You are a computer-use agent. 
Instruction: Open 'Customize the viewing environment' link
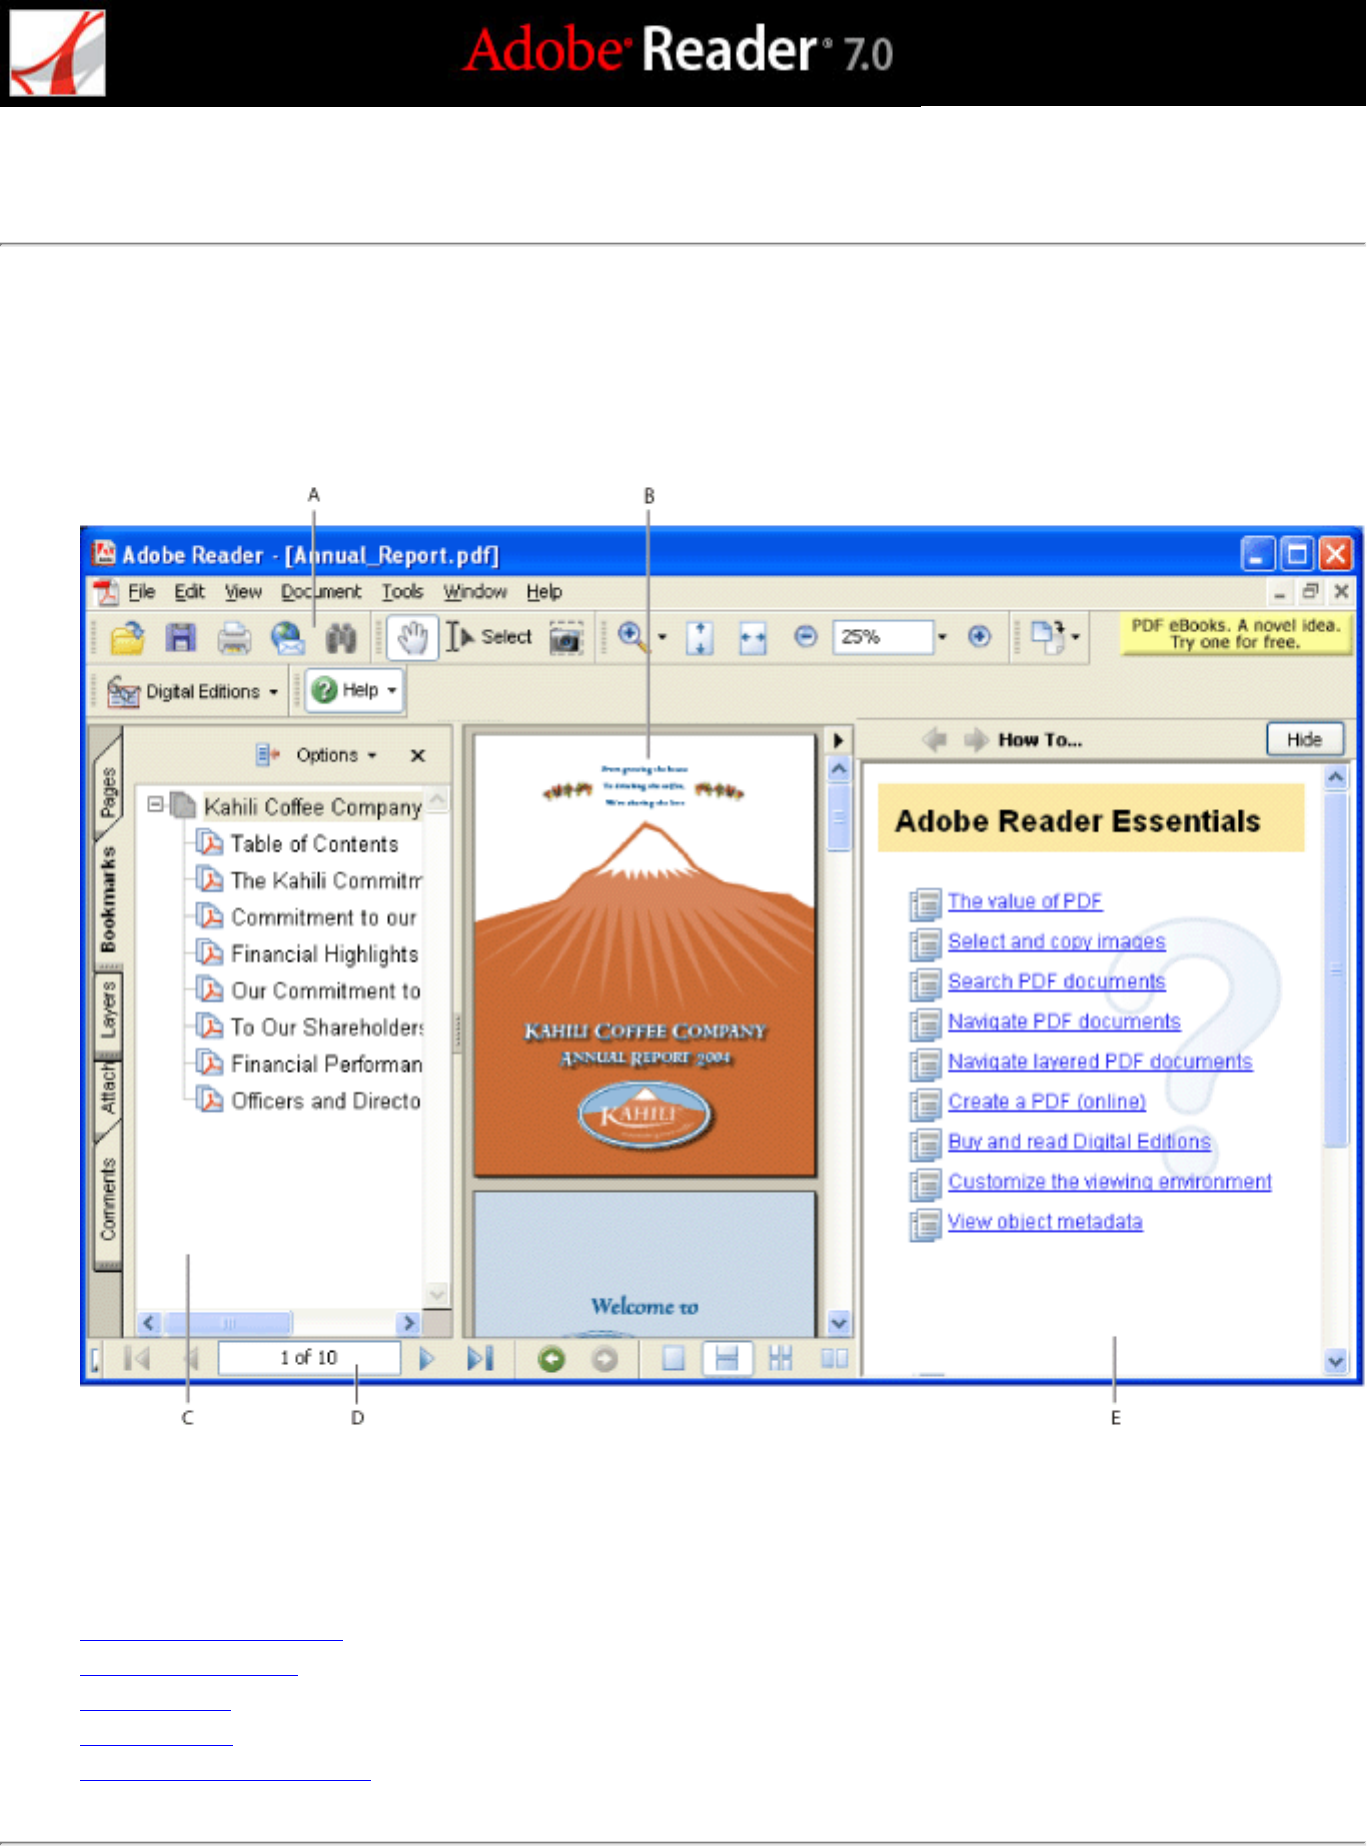[x=1110, y=1181]
